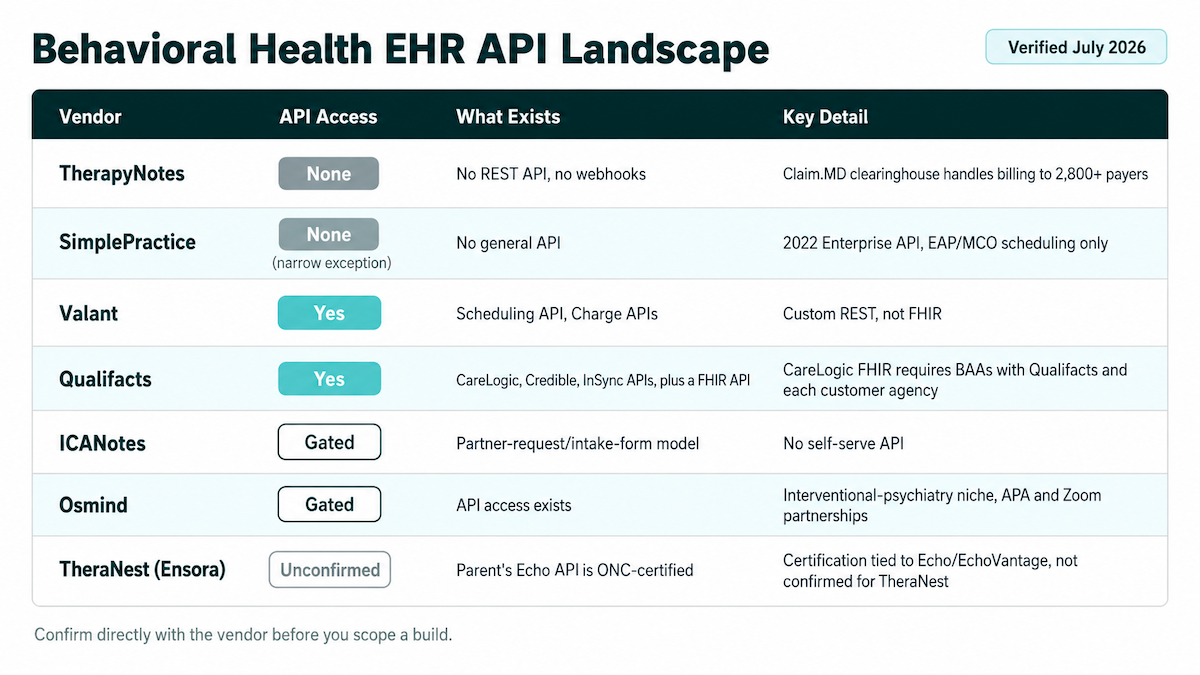Click the Vendor column header
The width and height of the screenshot is (1200, 675).
(x=90, y=117)
